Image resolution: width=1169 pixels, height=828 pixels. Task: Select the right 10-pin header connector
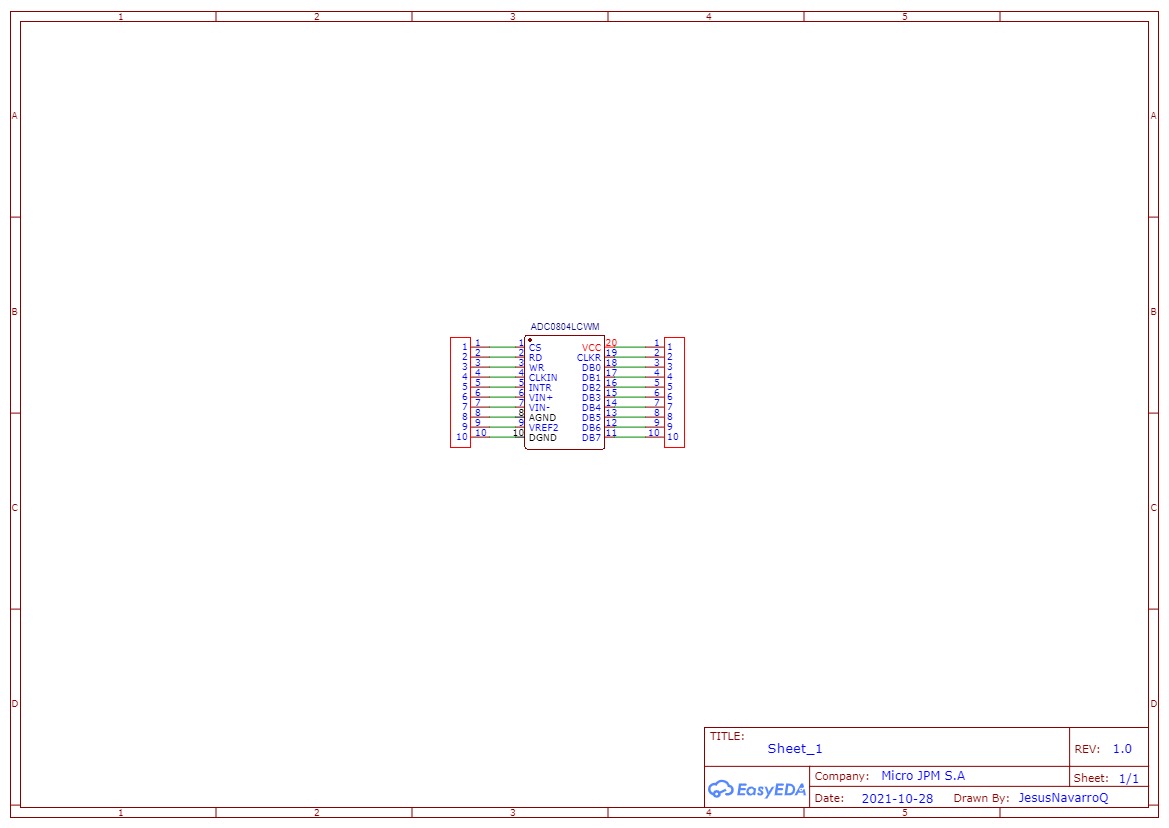pyautogui.click(x=672, y=392)
